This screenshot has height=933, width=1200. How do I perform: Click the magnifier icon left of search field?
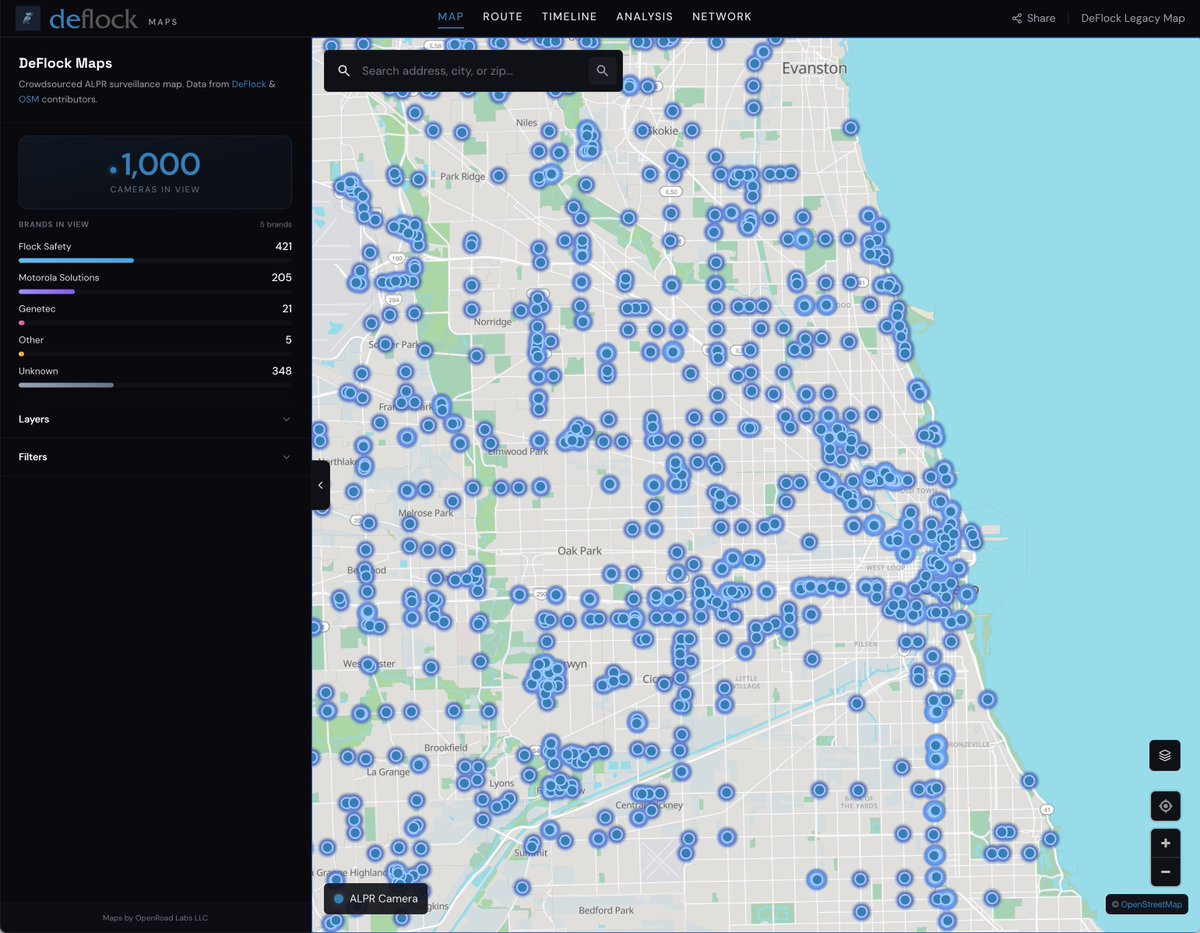tap(344, 71)
